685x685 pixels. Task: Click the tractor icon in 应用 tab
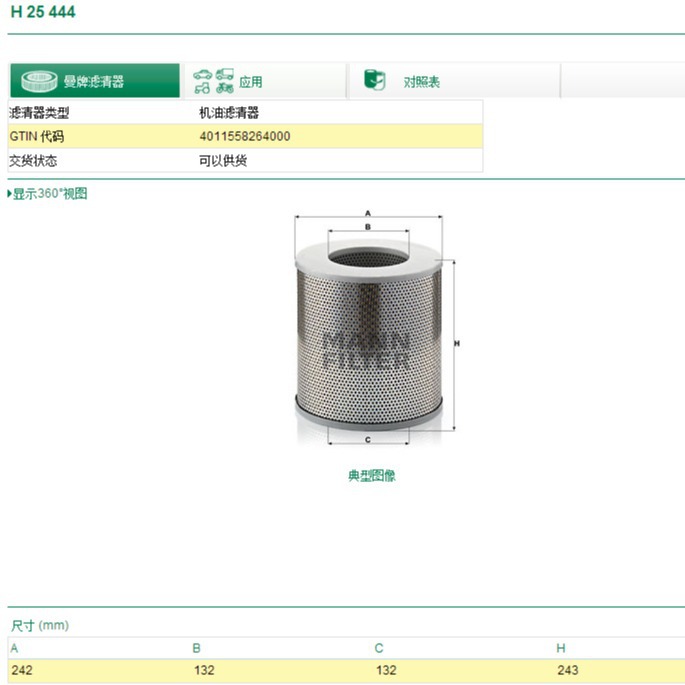[202, 88]
